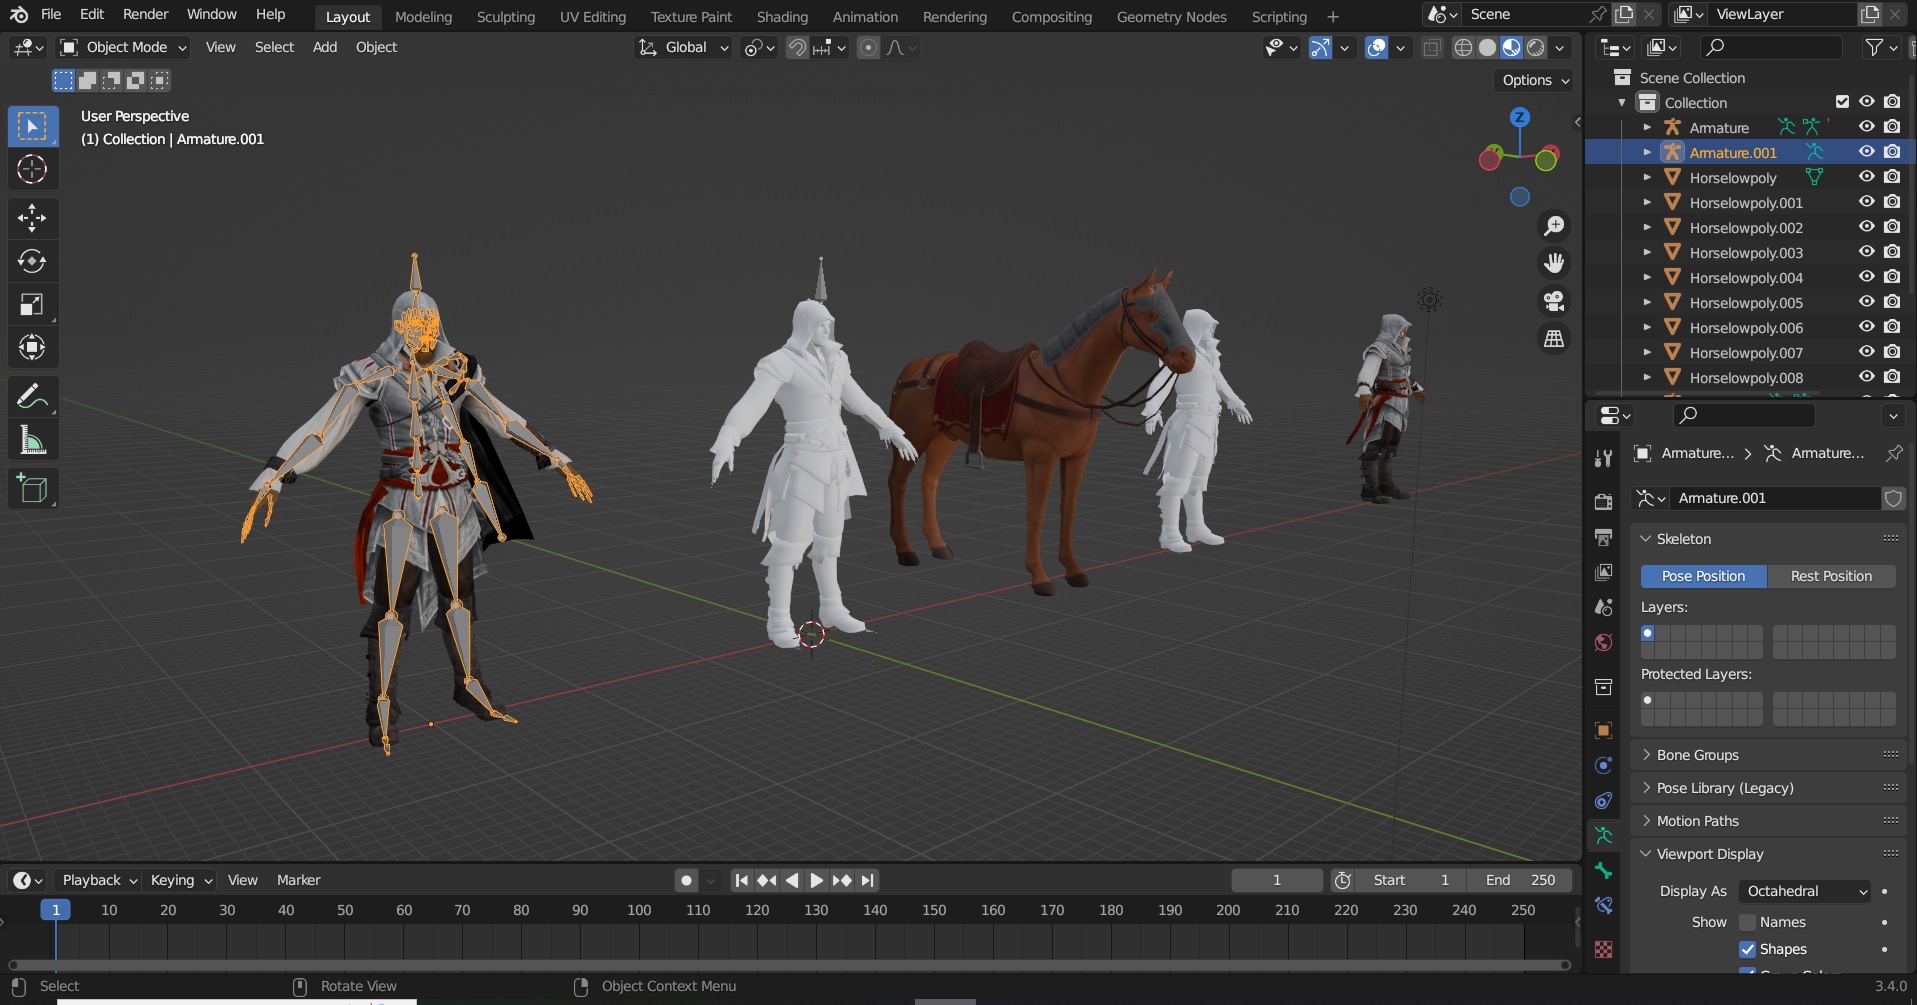
Task: Click the Select Box tool
Action: (32, 126)
